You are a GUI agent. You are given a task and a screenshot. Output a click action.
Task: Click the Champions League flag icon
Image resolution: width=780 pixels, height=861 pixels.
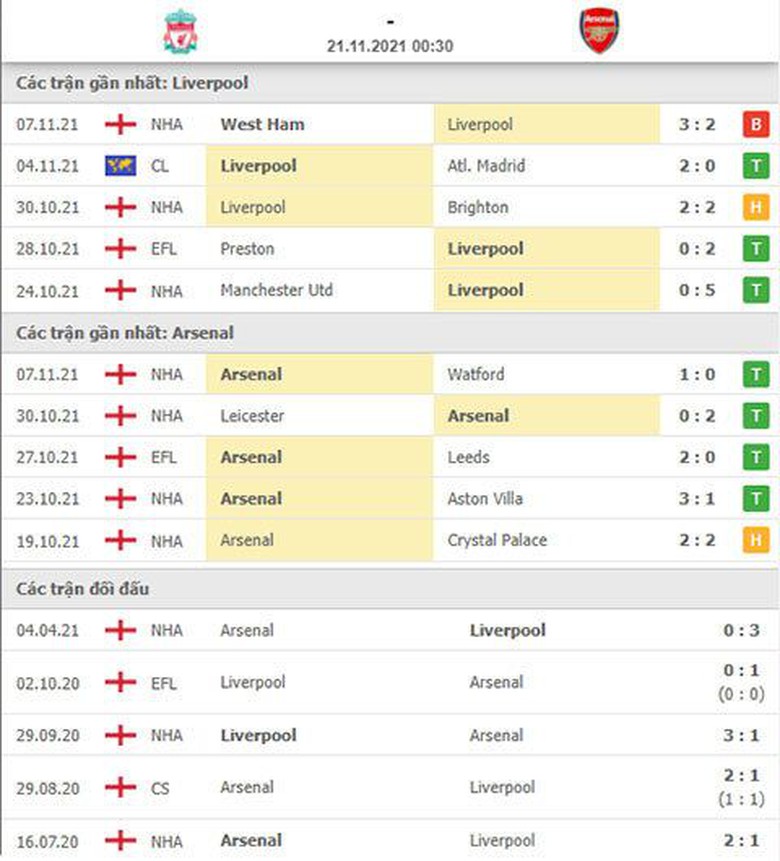coord(120,166)
